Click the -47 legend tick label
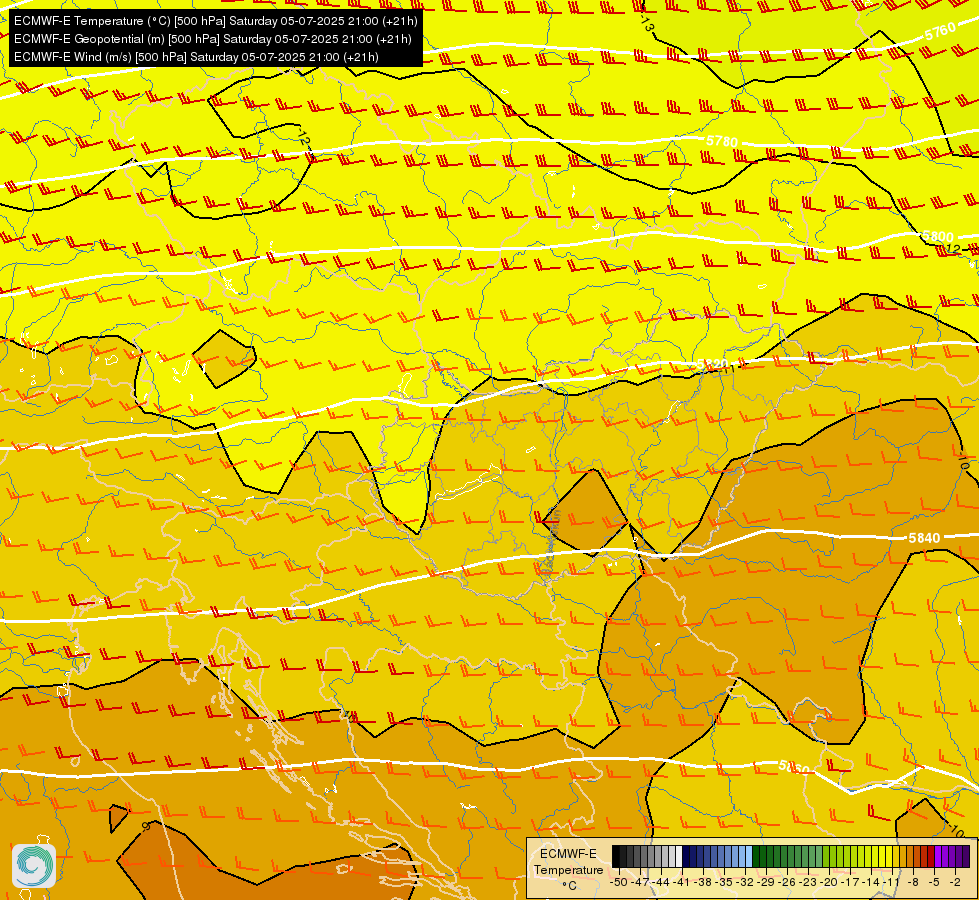This screenshot has width=979, height=900. pos(640,883)
